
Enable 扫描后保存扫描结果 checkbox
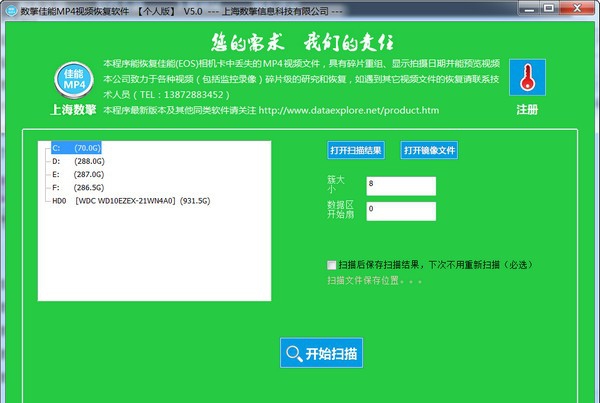pos(332,265)
